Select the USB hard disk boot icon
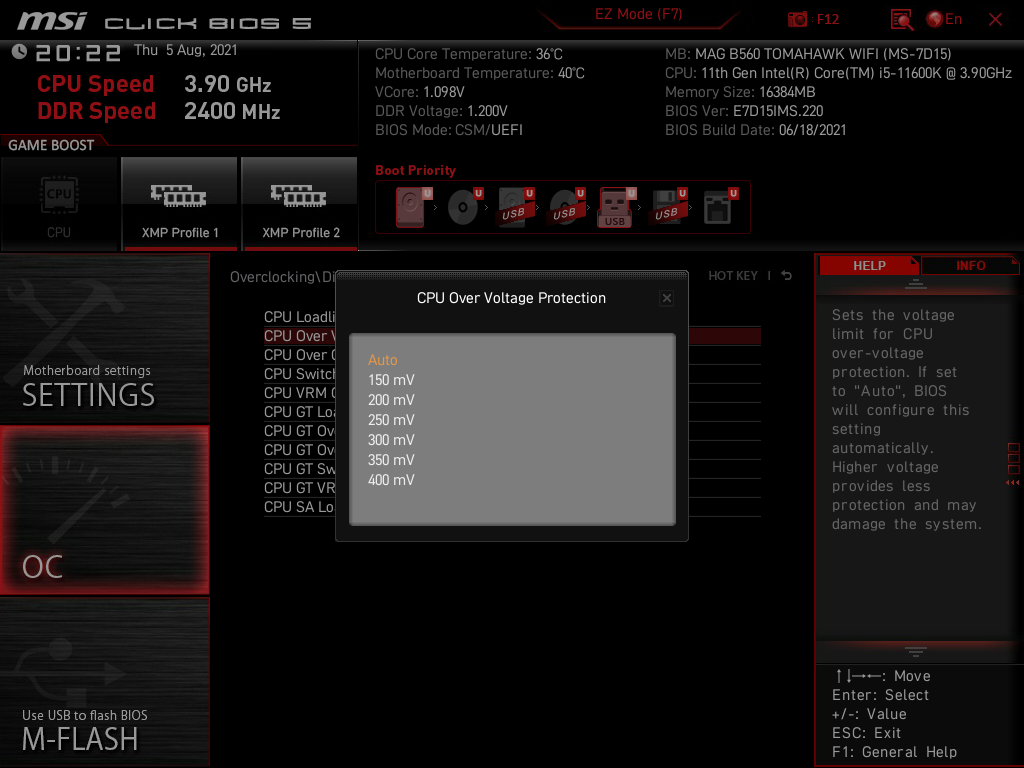The image size is (1024, 768). 516,207
